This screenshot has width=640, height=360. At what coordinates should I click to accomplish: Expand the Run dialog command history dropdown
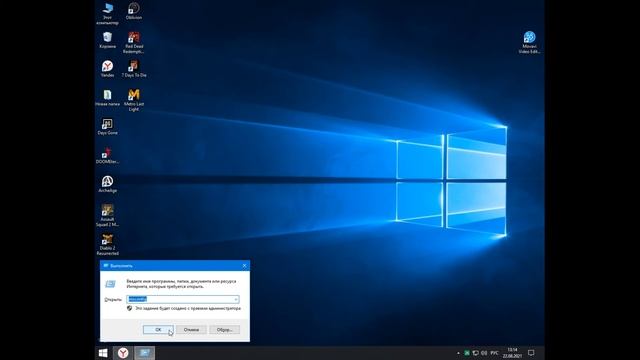[x=236, y=300]
